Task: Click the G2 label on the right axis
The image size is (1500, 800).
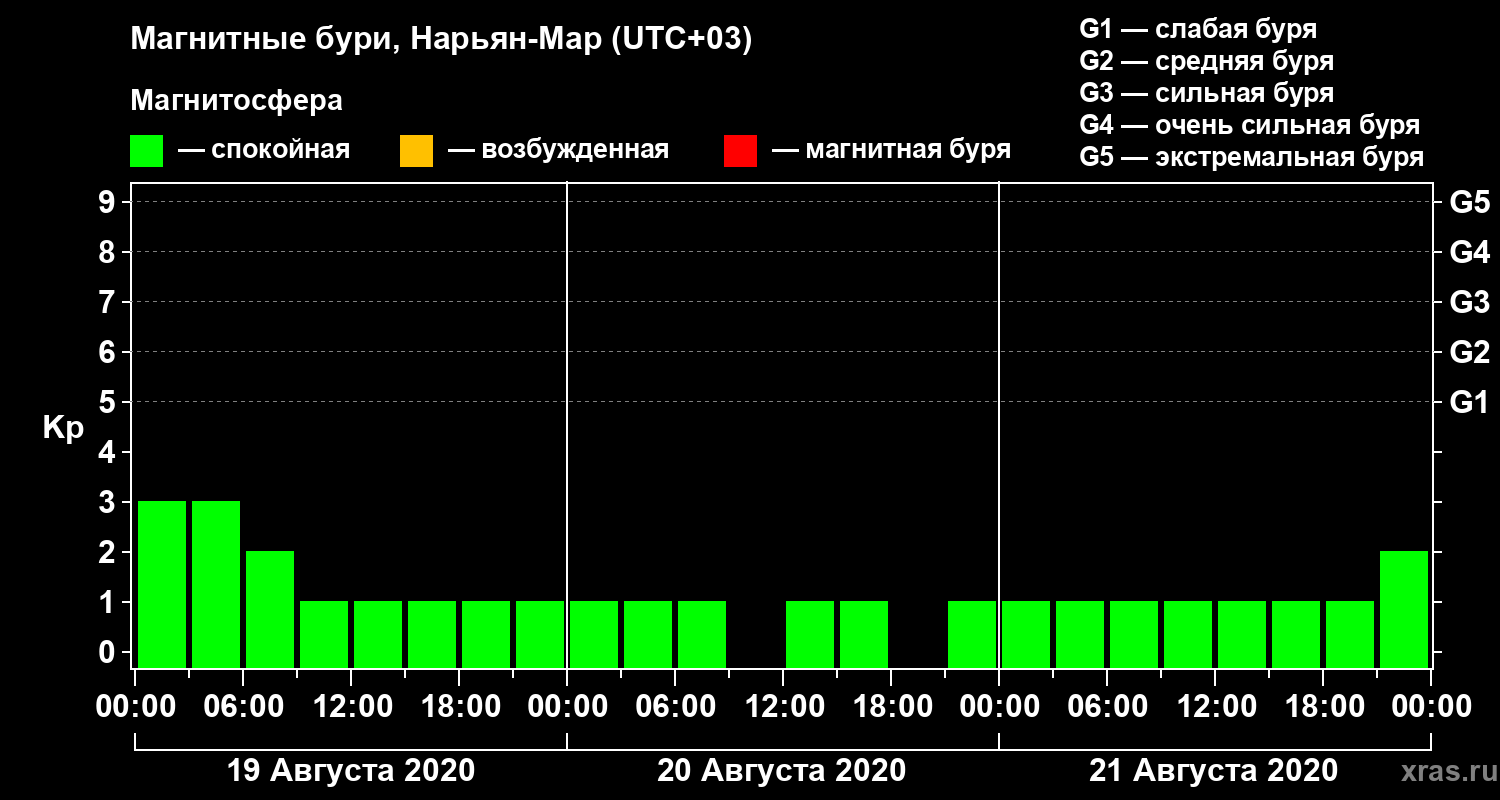Action: (1469, 353)
